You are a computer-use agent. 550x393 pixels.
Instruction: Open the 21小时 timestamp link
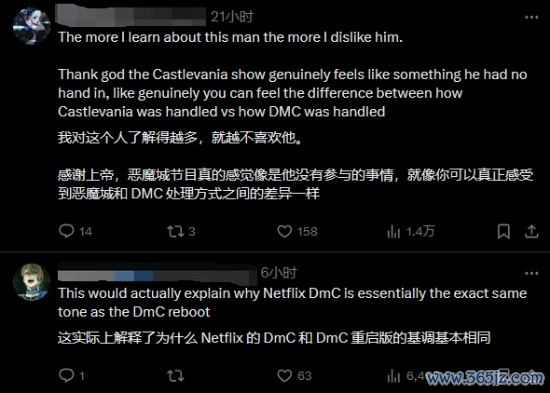(x=232, y=16)
